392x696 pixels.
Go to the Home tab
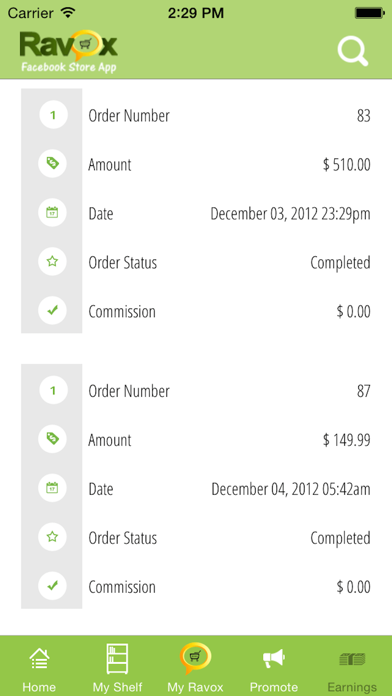39,666
